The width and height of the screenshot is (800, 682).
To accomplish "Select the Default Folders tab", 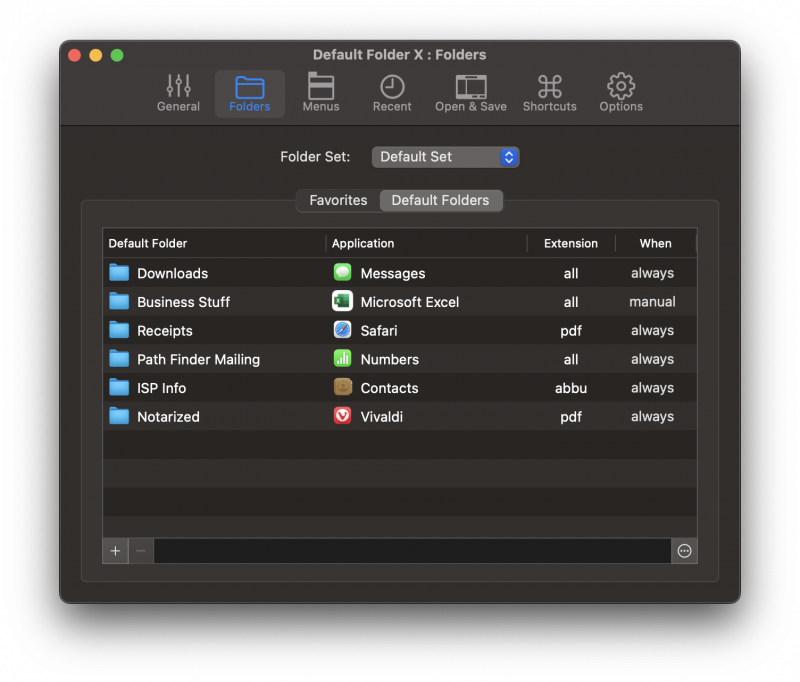I will point(440,200).
